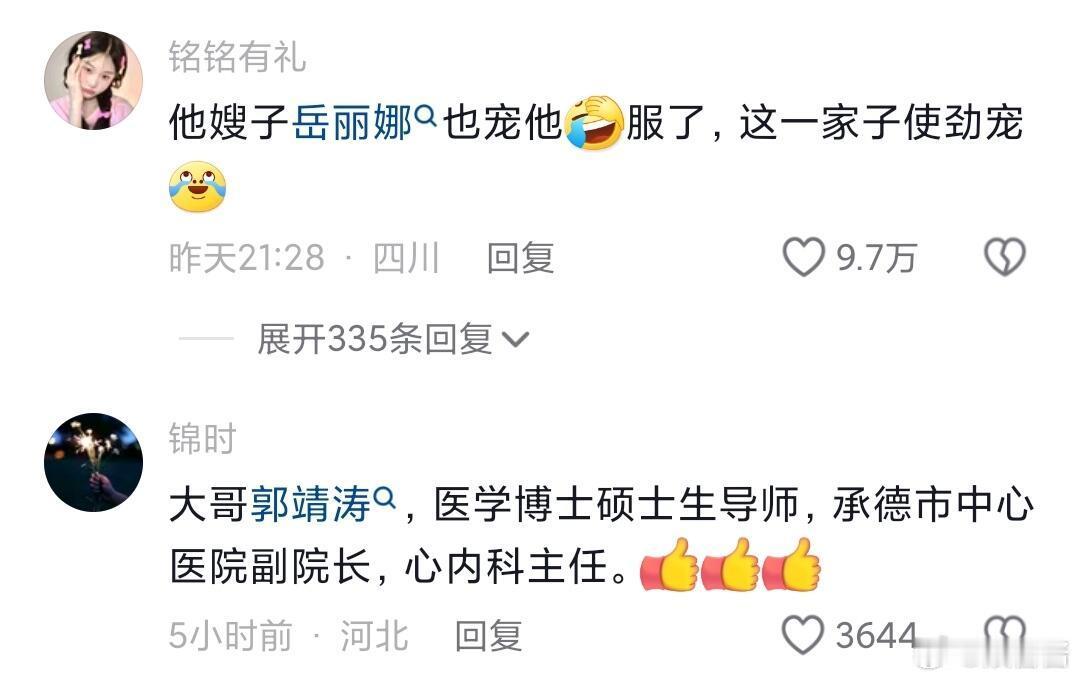This screenshot has width=1080, height=680.
Task: Like the comment by 锦时
Action: click(x=803, y=635)
